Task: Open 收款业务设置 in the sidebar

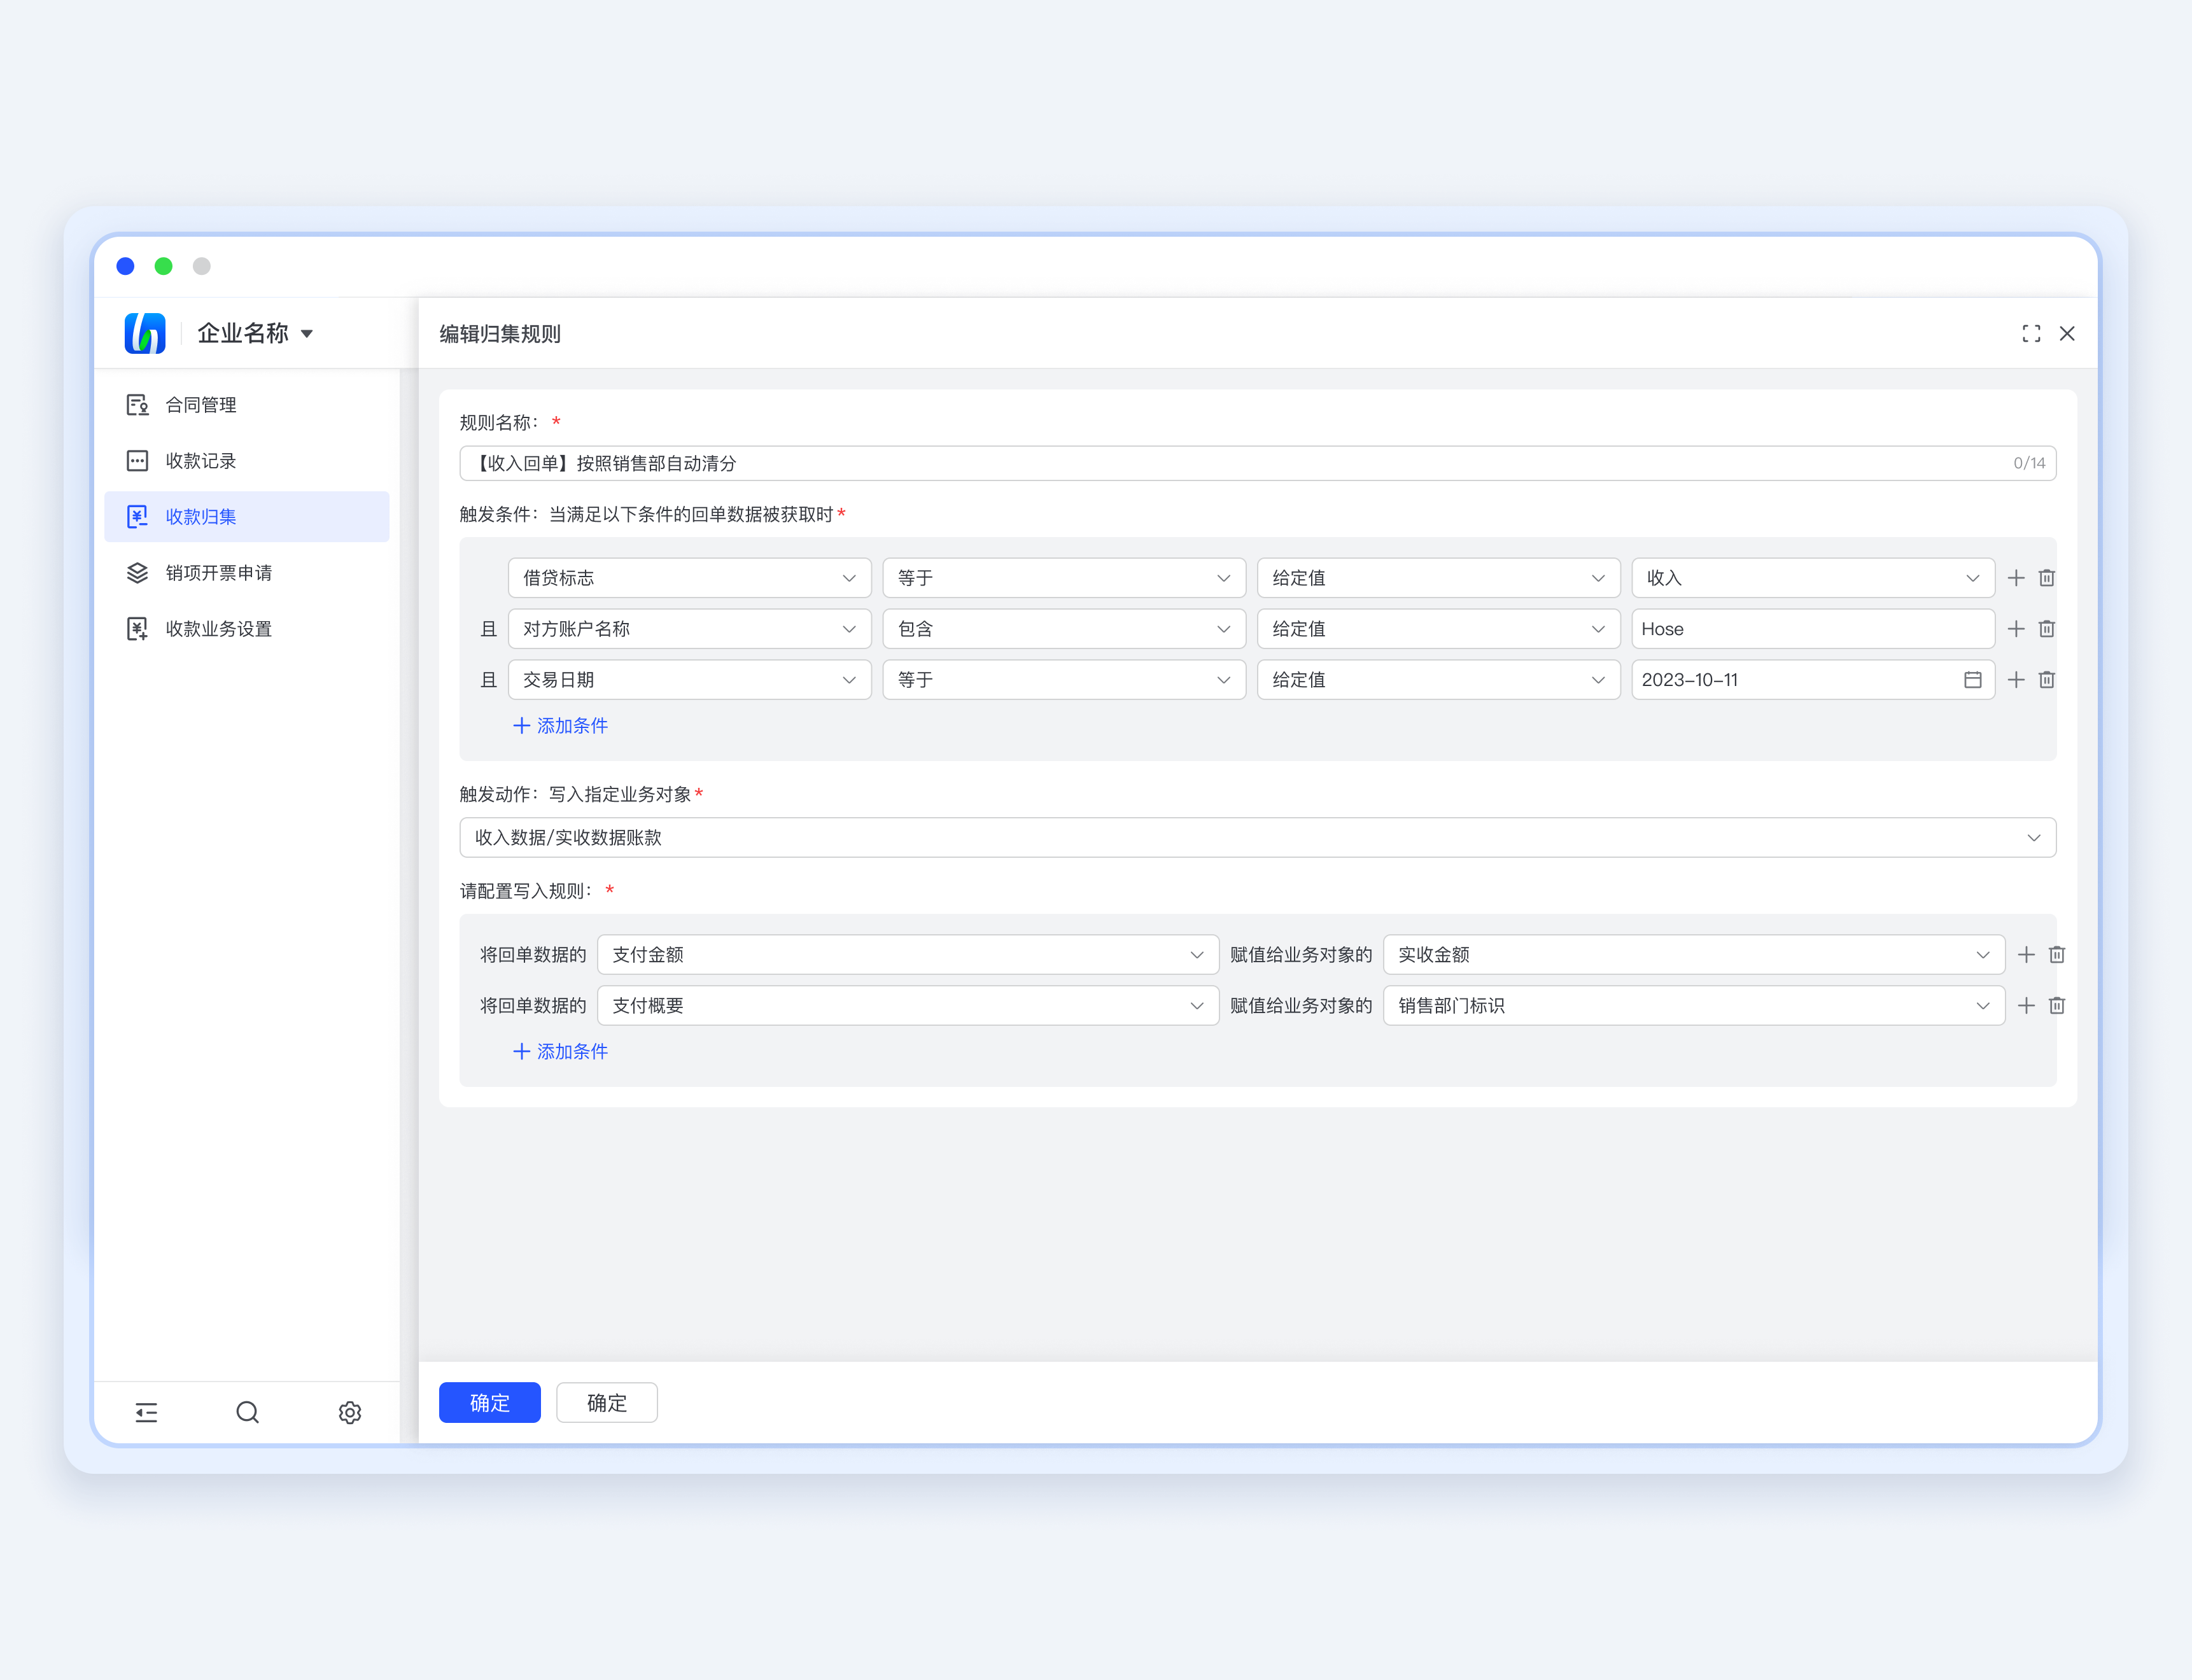Action: point(218,629)
